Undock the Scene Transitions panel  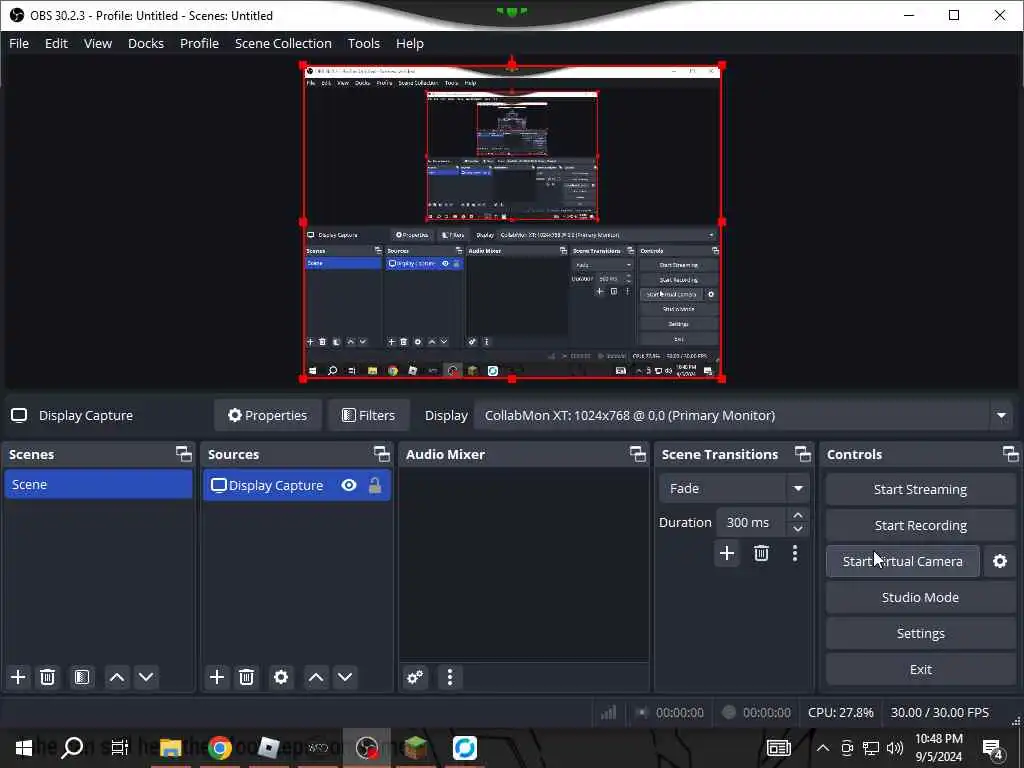803,454
